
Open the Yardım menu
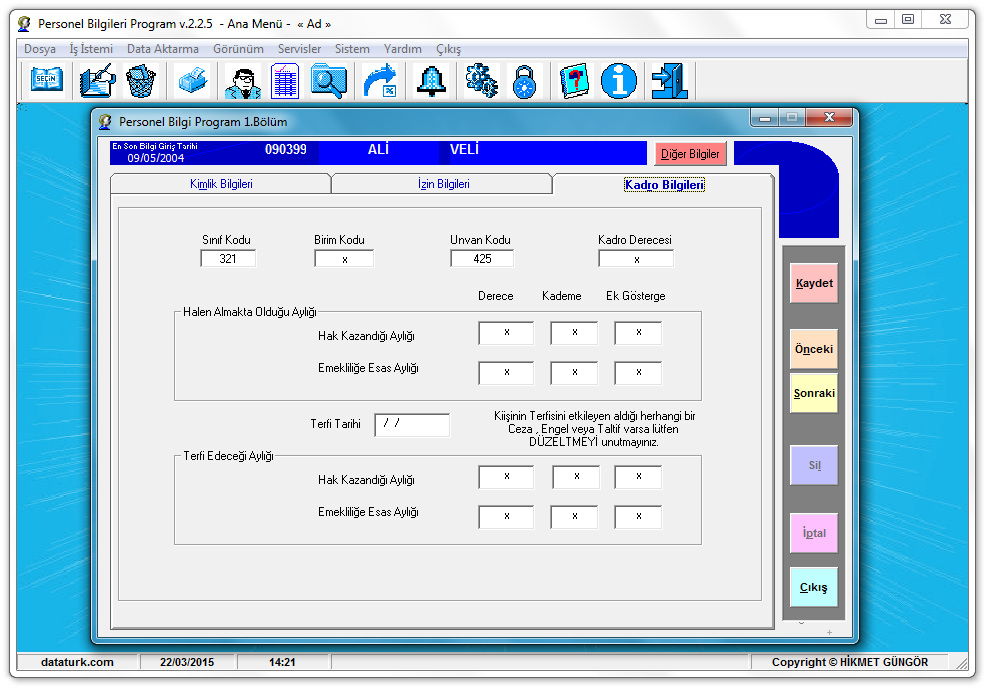(403, 49)
